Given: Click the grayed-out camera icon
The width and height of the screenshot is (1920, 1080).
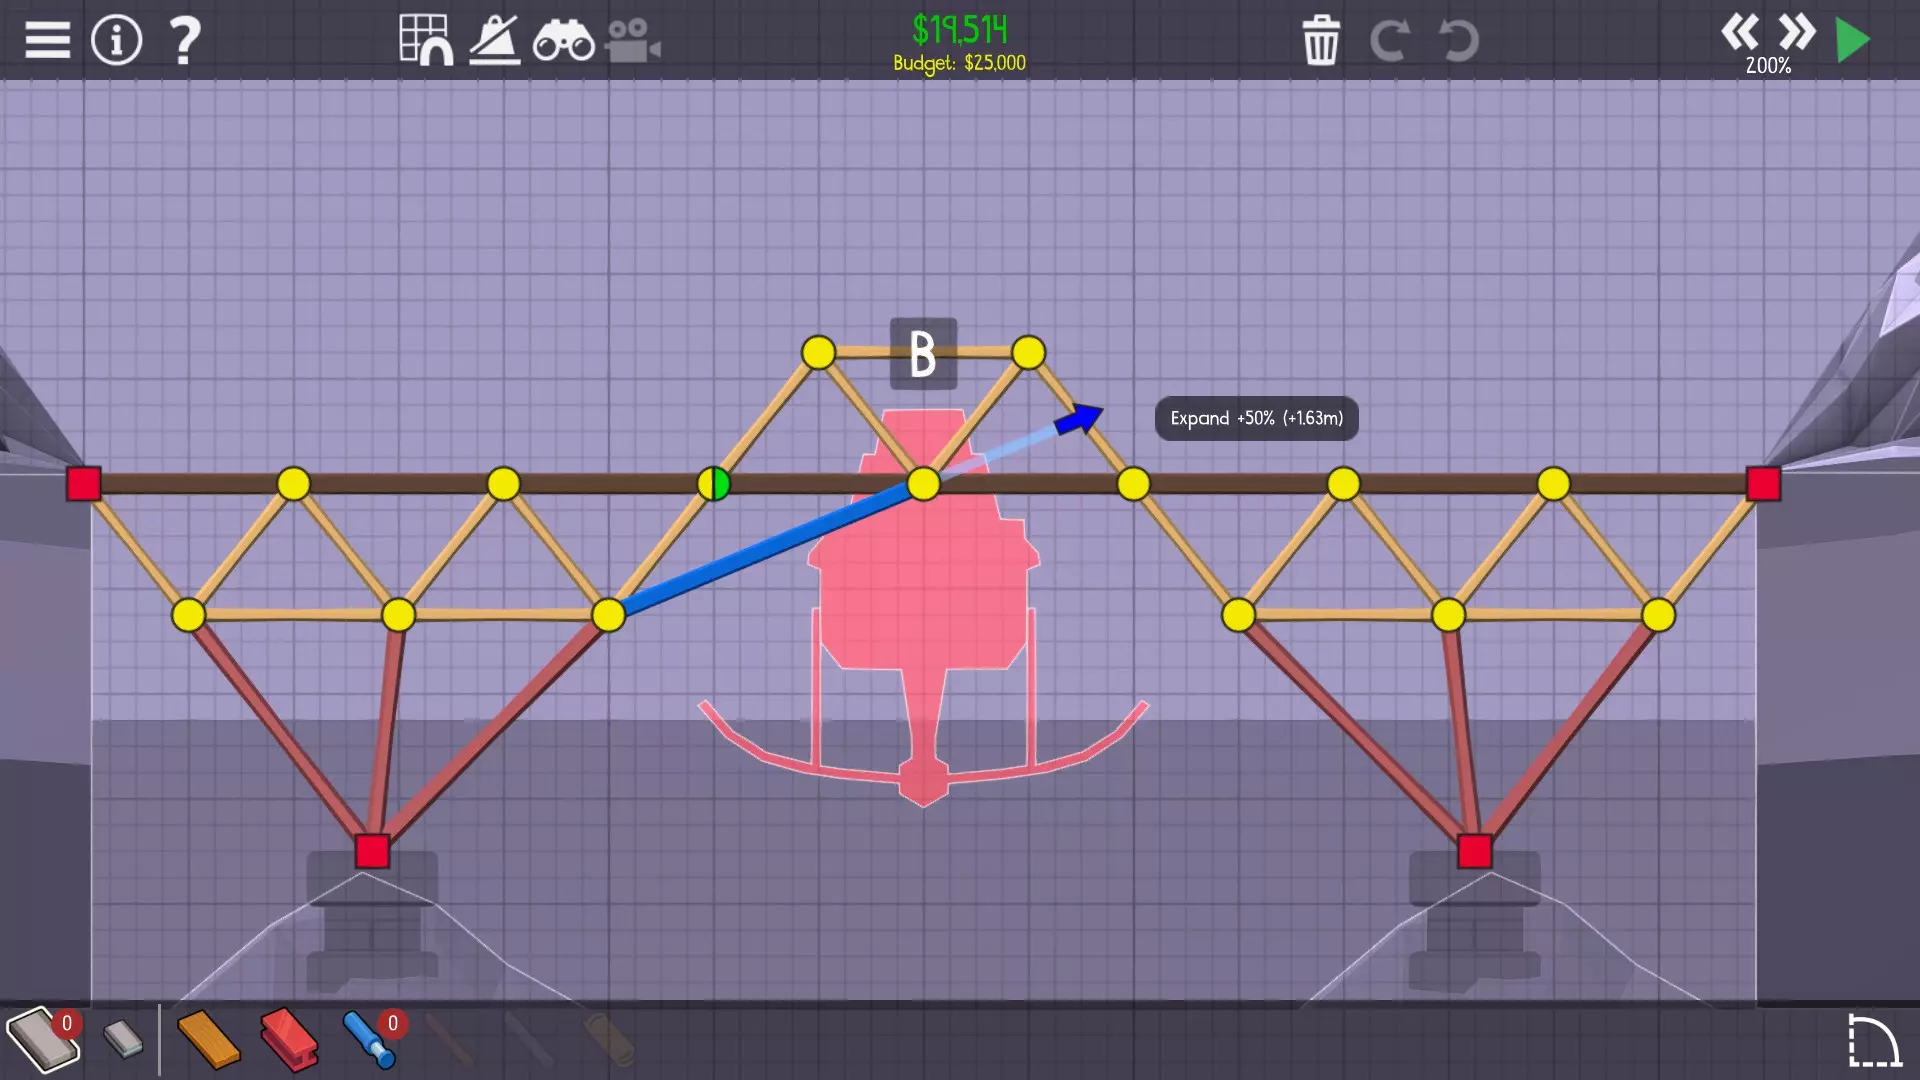Looking at the screenshot, I should 632,42.
